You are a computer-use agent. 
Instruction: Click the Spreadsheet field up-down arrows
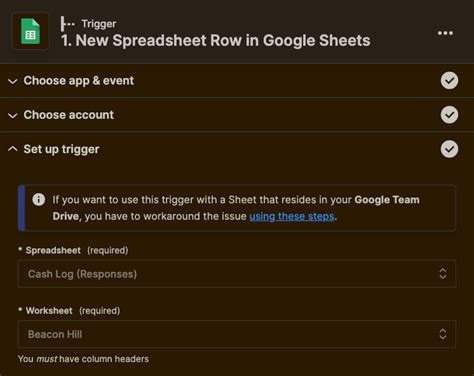point(443,274)
